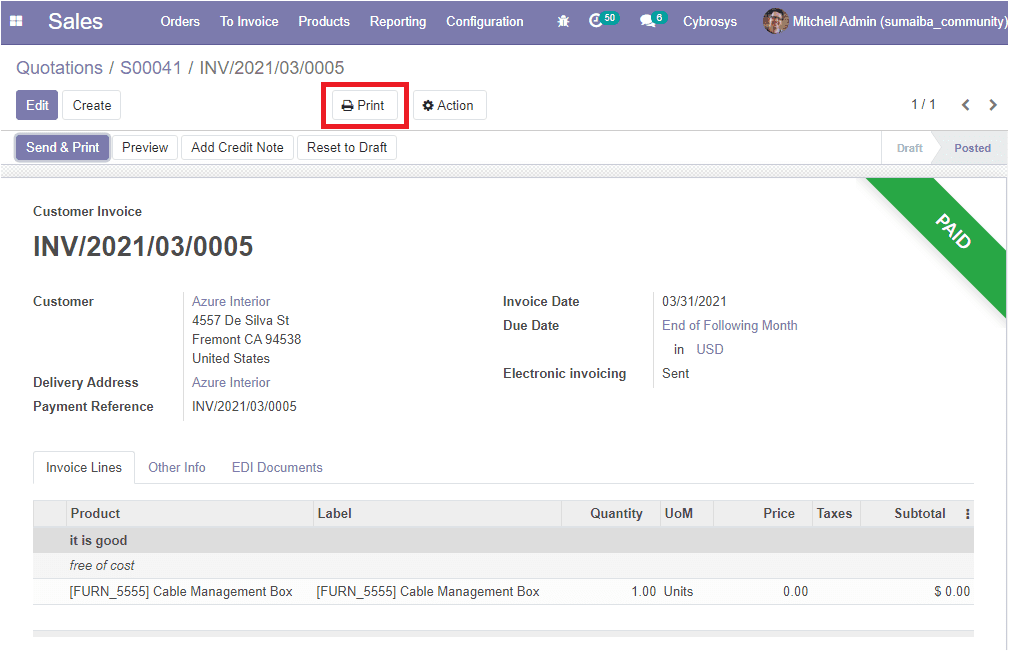Open the debug bug icon

[x=563, y=21]
